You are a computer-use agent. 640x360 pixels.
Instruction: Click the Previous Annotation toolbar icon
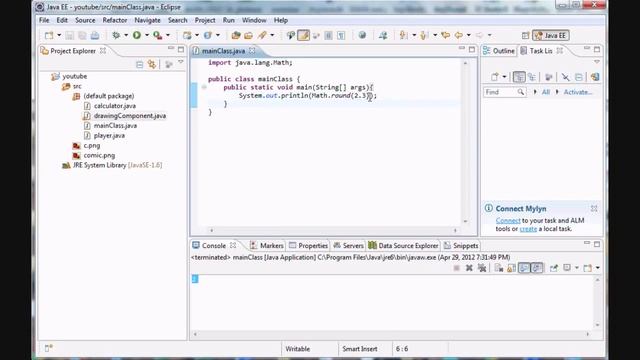[424, 36]
